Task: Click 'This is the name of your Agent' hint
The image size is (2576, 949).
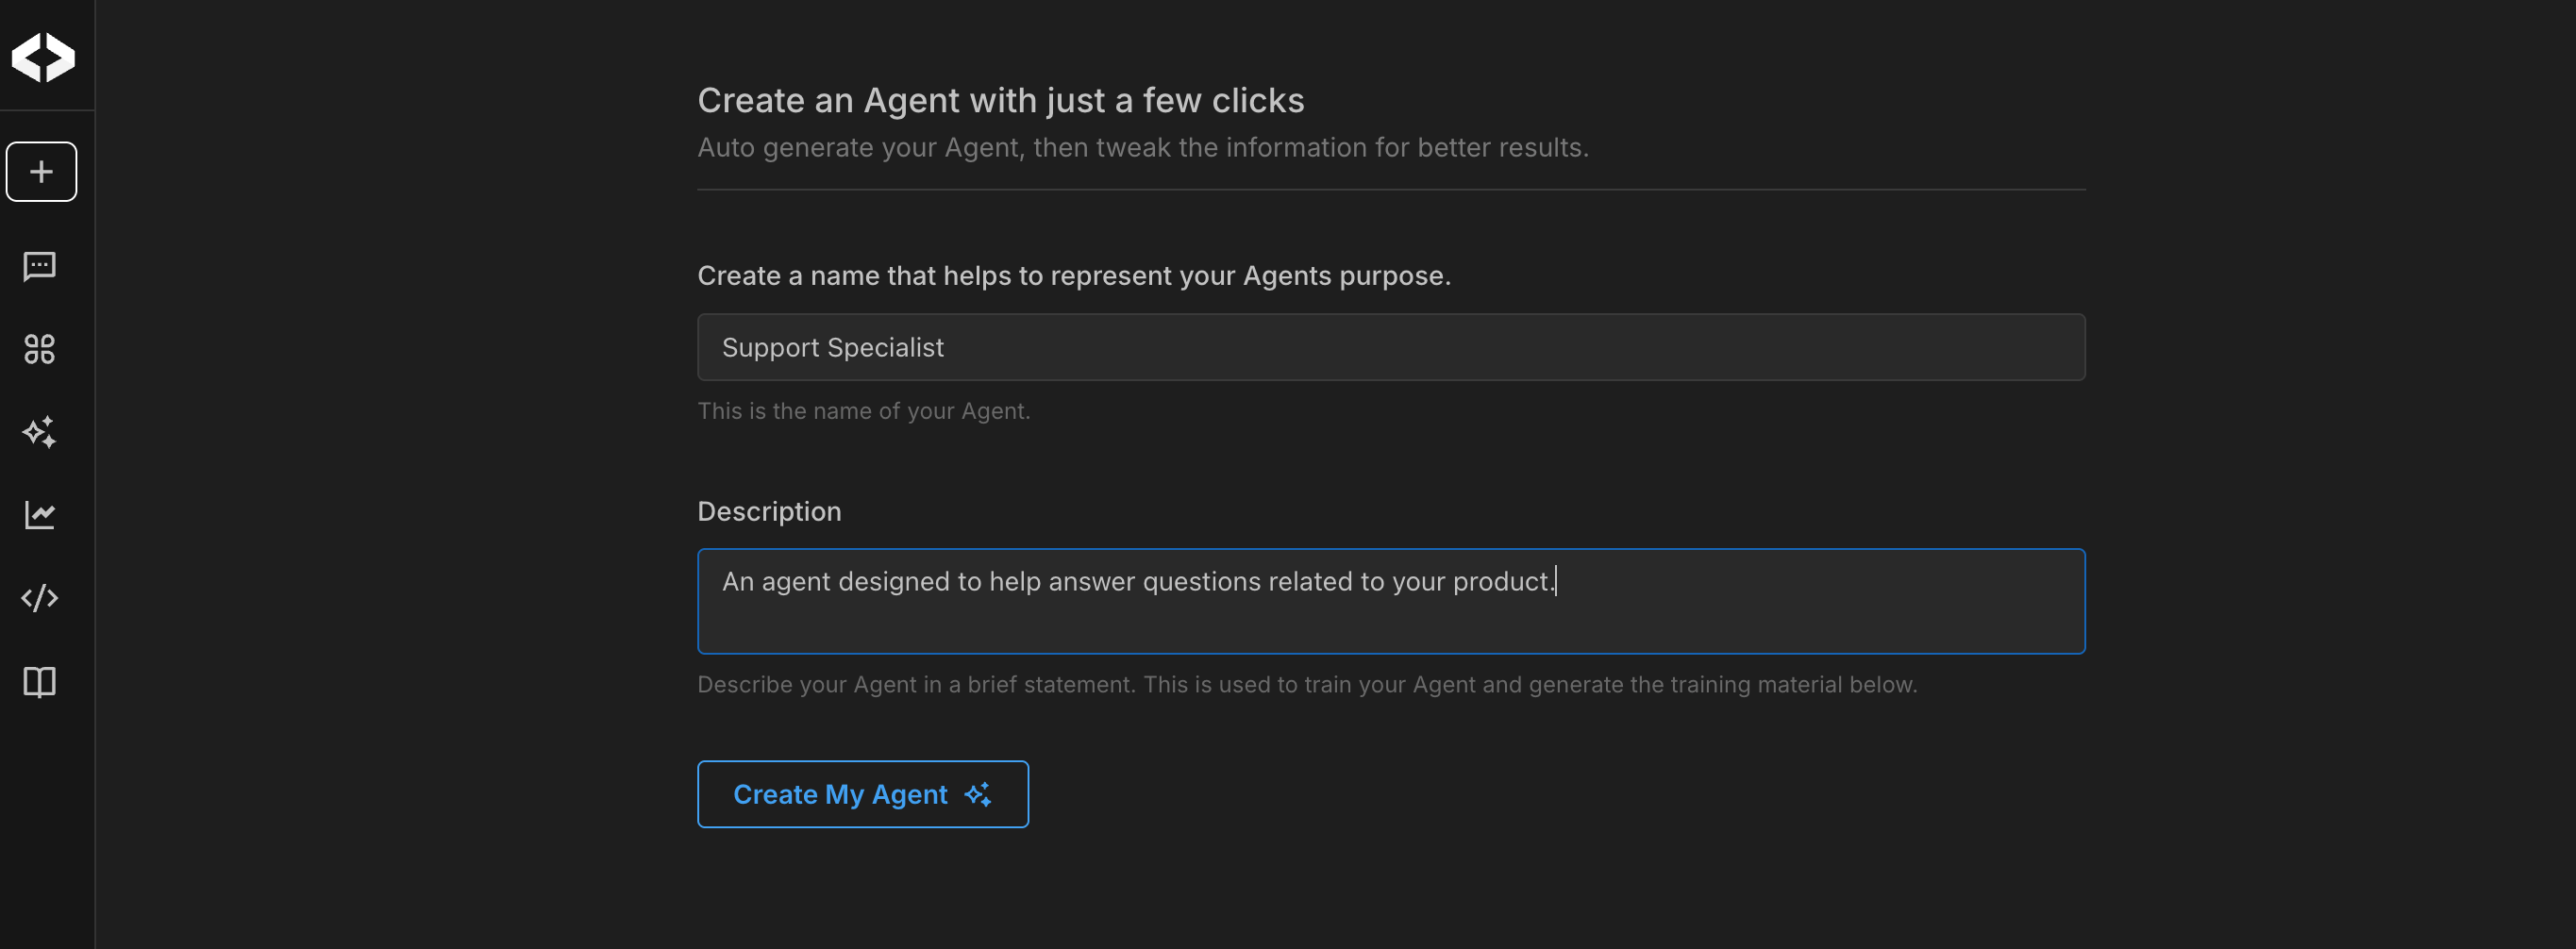Action: click(x=863, y=411)
